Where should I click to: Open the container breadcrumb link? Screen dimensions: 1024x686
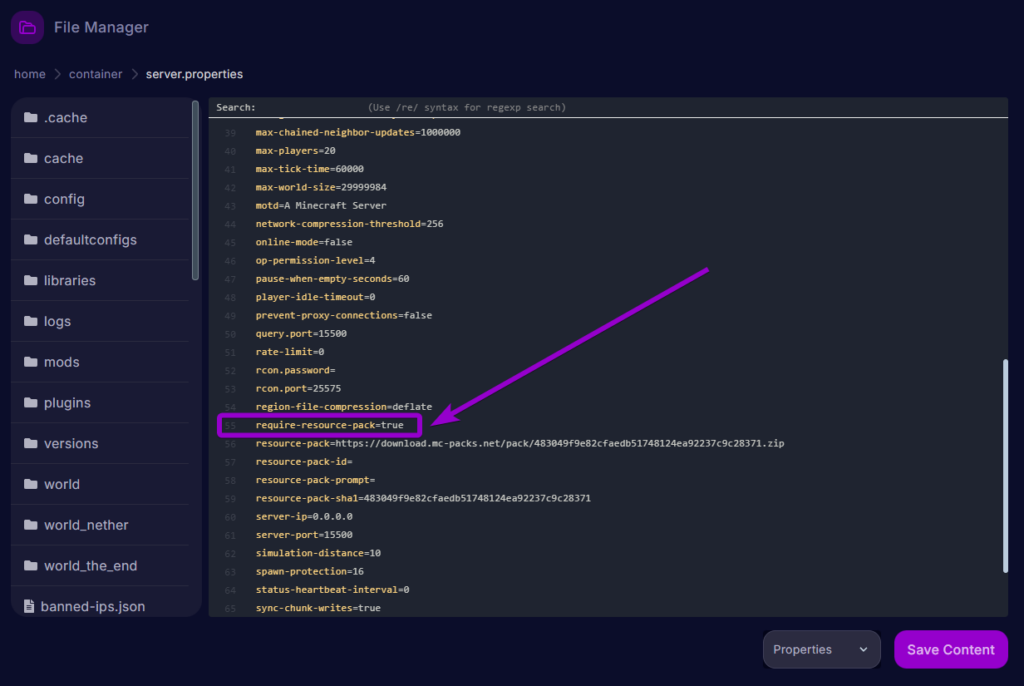tap(95, 73)
